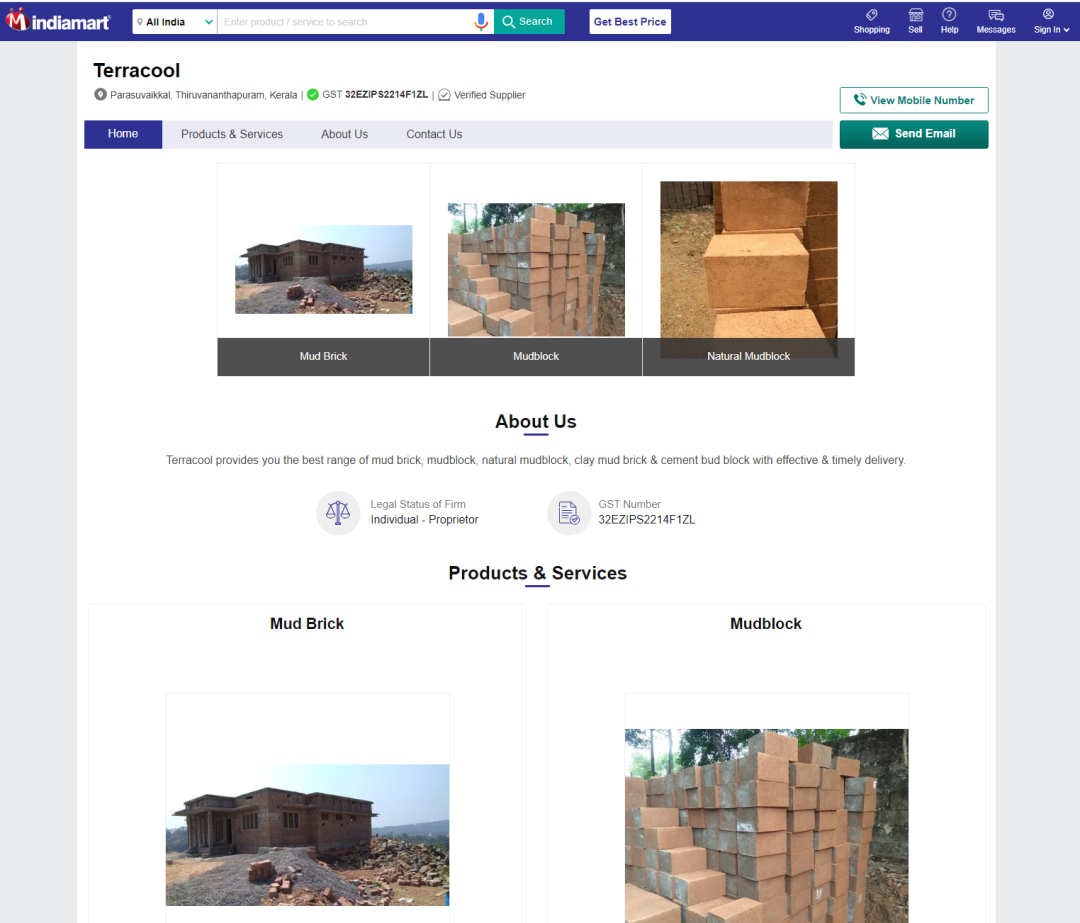1080x923 pixels.
Task: Click the About Us section heading
Action: click(536, 422)
